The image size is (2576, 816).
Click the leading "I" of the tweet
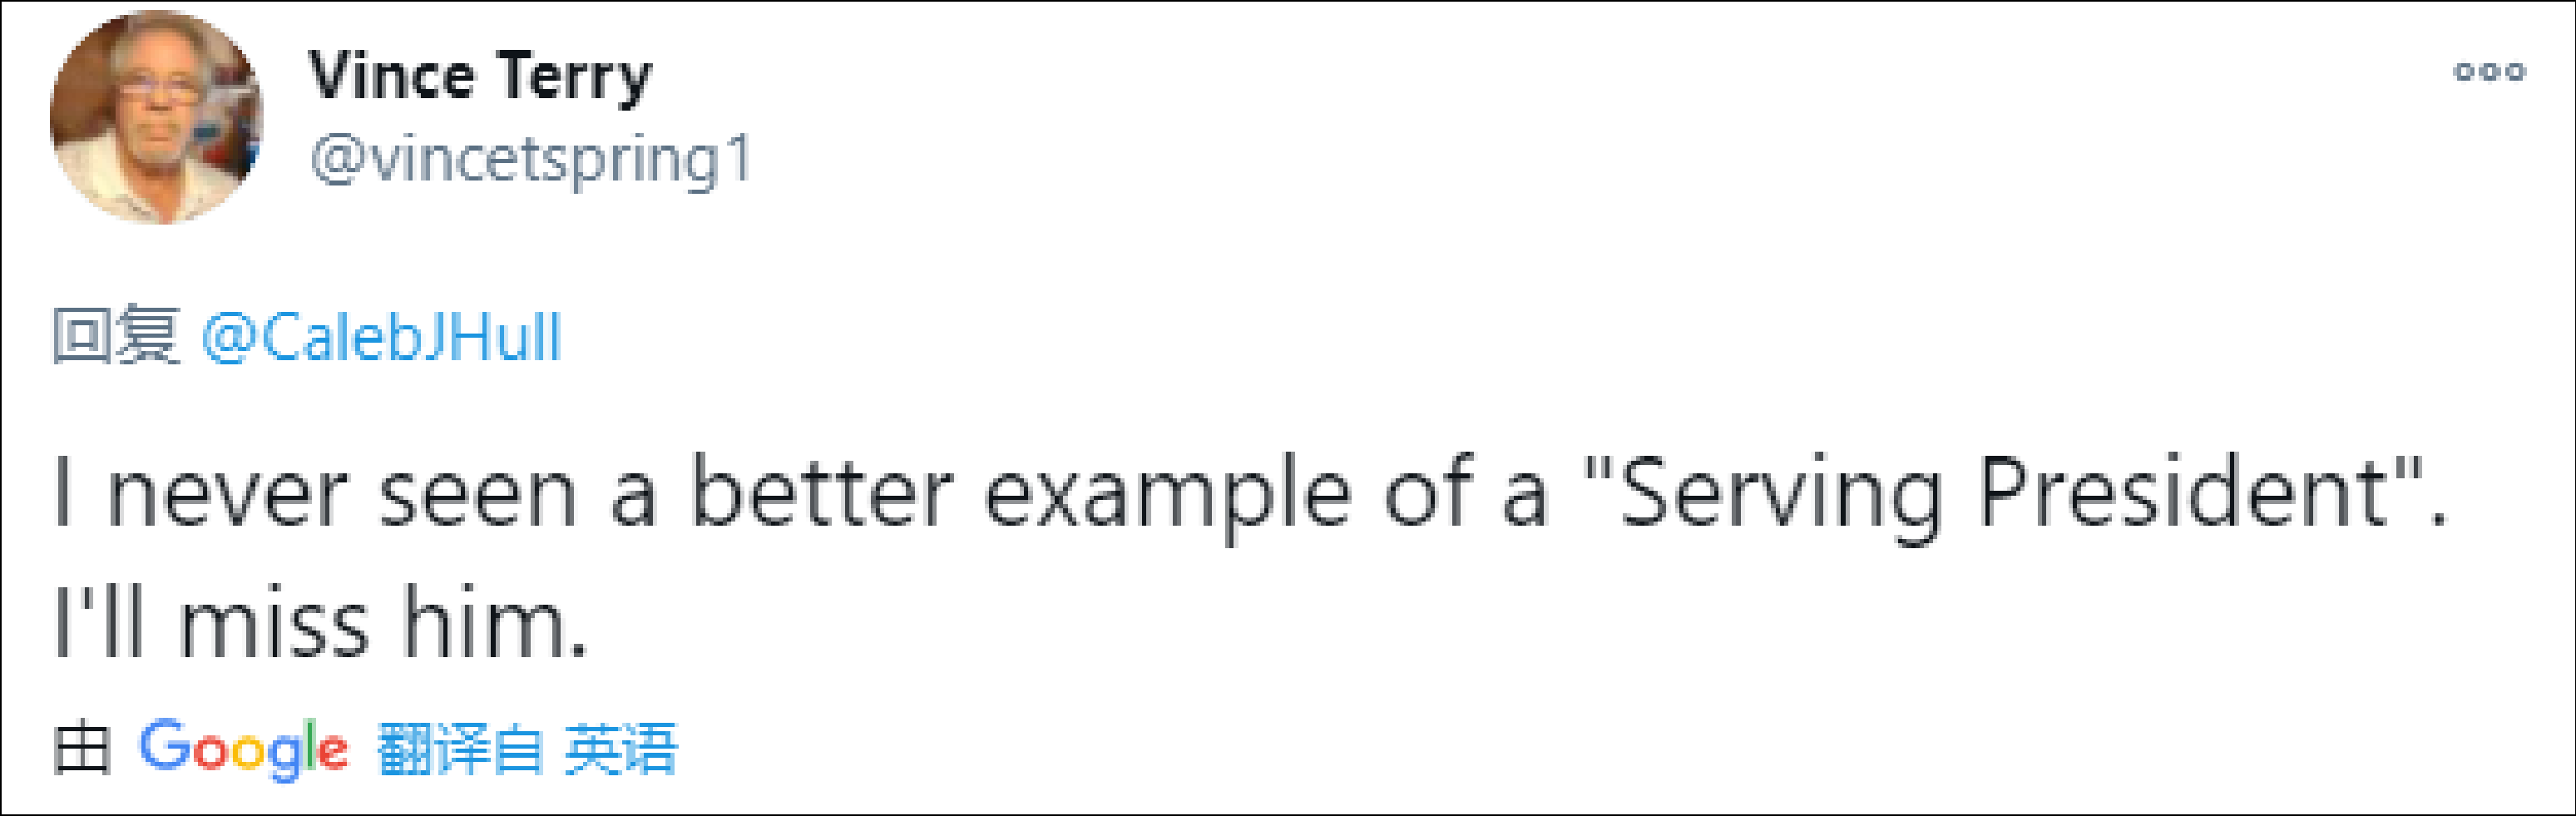pyautogui.click(x=63, y=492)
